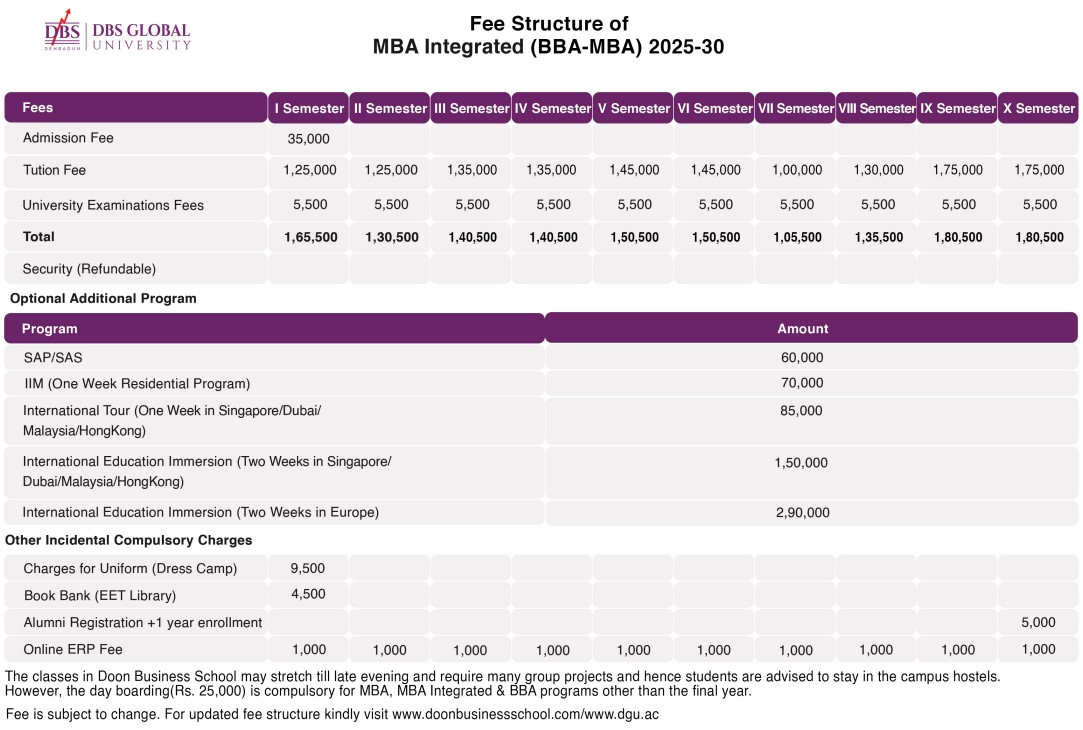Image resolution: width=1083 pixels, height=730 pixels.
Task: Switch to the II Semester column
Action: coord(389,107)
